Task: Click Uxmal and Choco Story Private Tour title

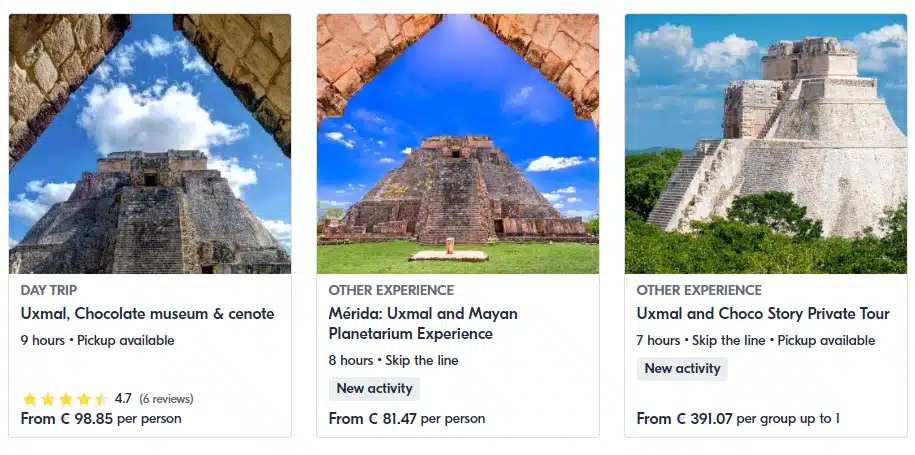Action: (763, 314)
